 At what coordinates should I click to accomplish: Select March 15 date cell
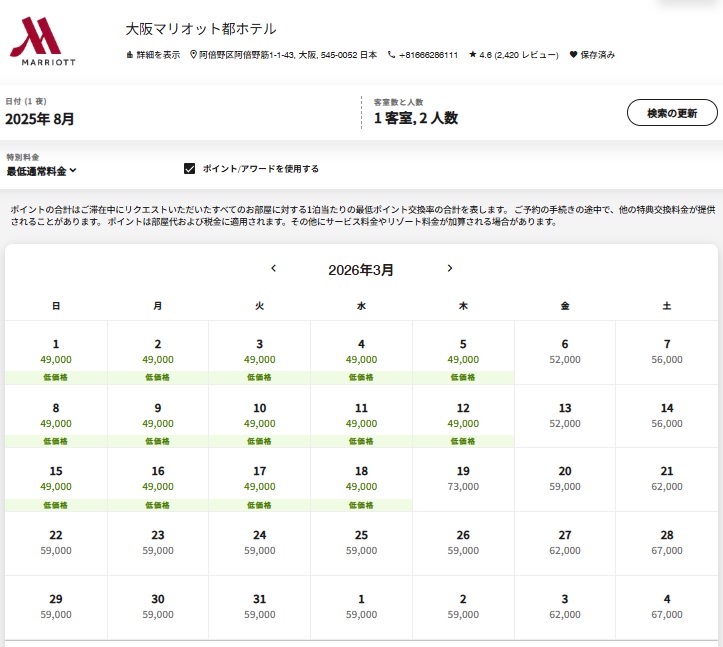pos(56,480)
